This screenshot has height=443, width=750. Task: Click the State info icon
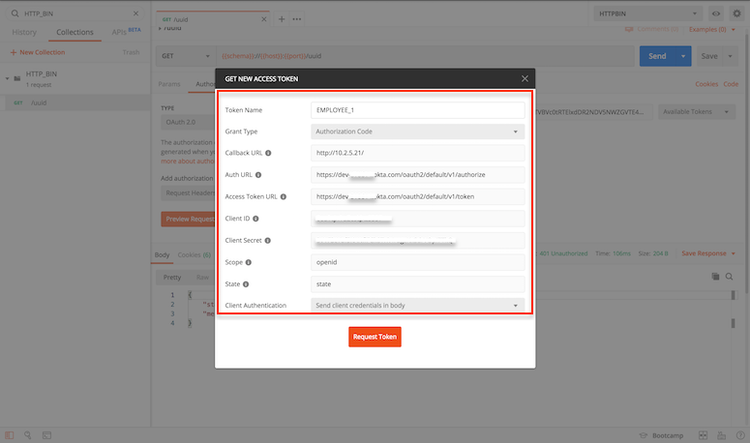coord(246,284)
